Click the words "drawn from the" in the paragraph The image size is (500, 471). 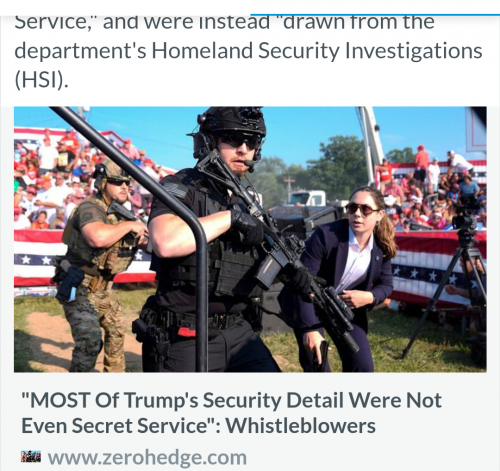[x=358, y=22]
